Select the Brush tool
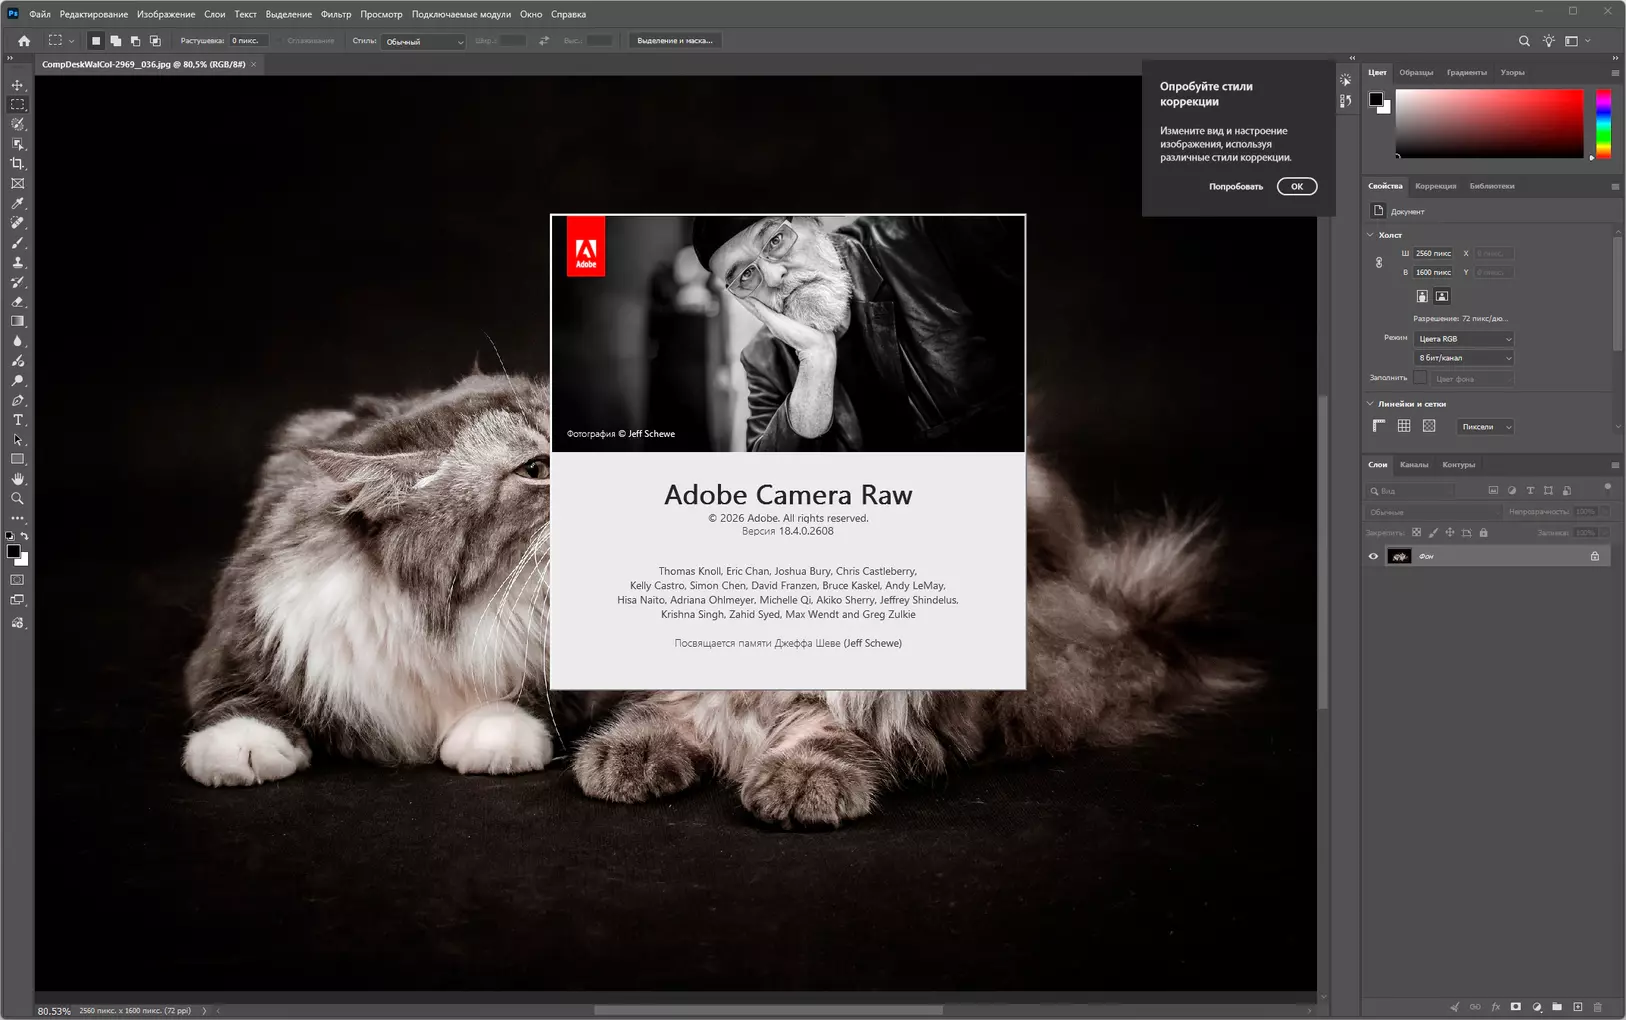Viewport: 1626px width, 1020px height. point(18,243)
